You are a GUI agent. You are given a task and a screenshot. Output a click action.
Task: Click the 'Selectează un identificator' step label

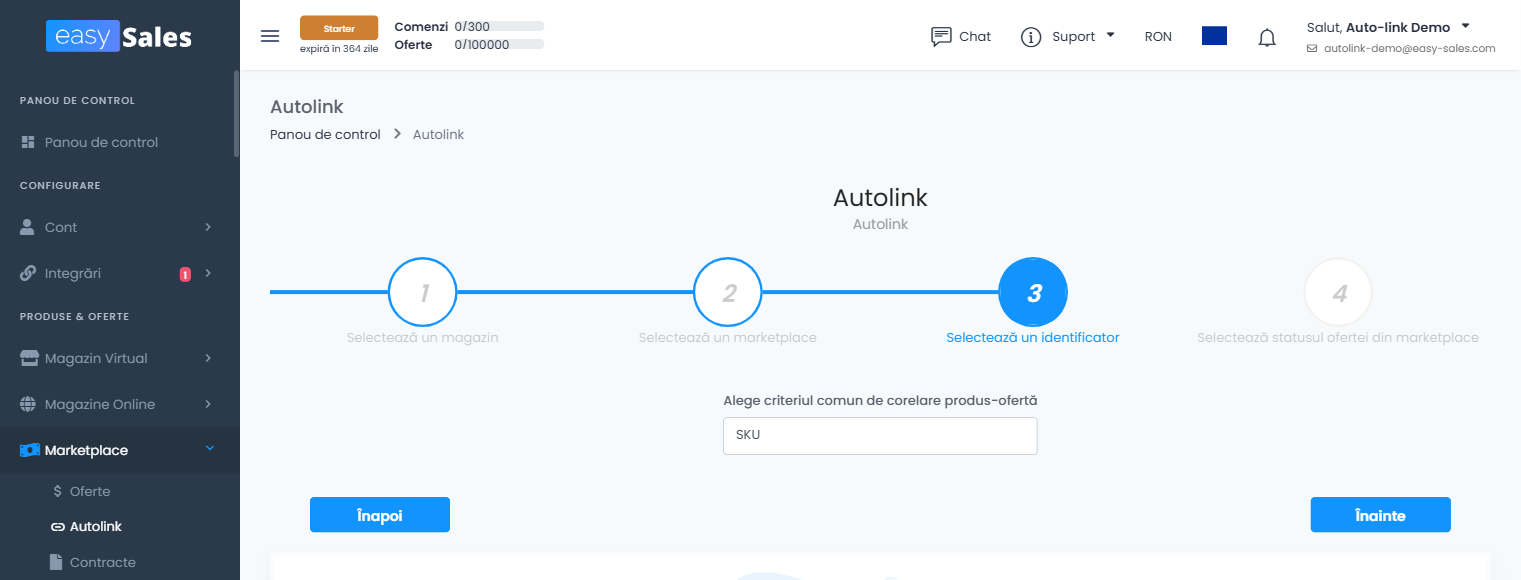tap(1033, 338)
